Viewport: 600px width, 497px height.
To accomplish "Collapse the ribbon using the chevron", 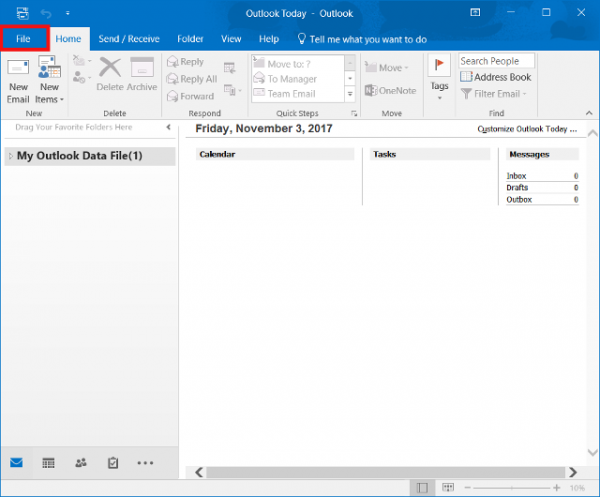I will pos(589,113).
